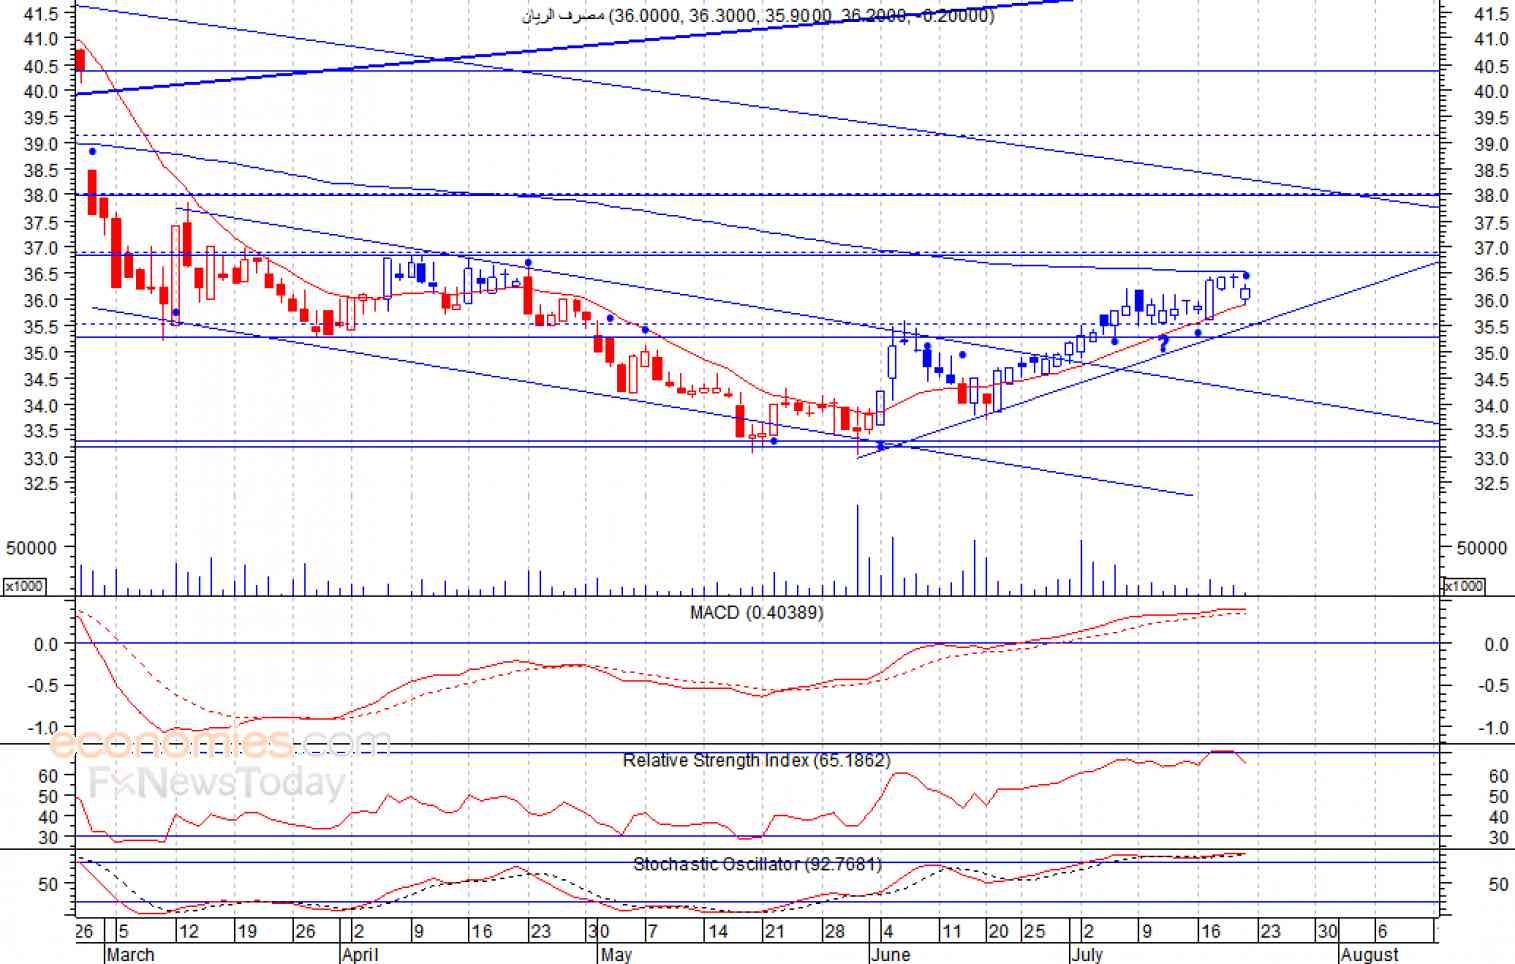Click date label 5 in March
This screenshot has height=964, width=1515.
pos(122,931)
